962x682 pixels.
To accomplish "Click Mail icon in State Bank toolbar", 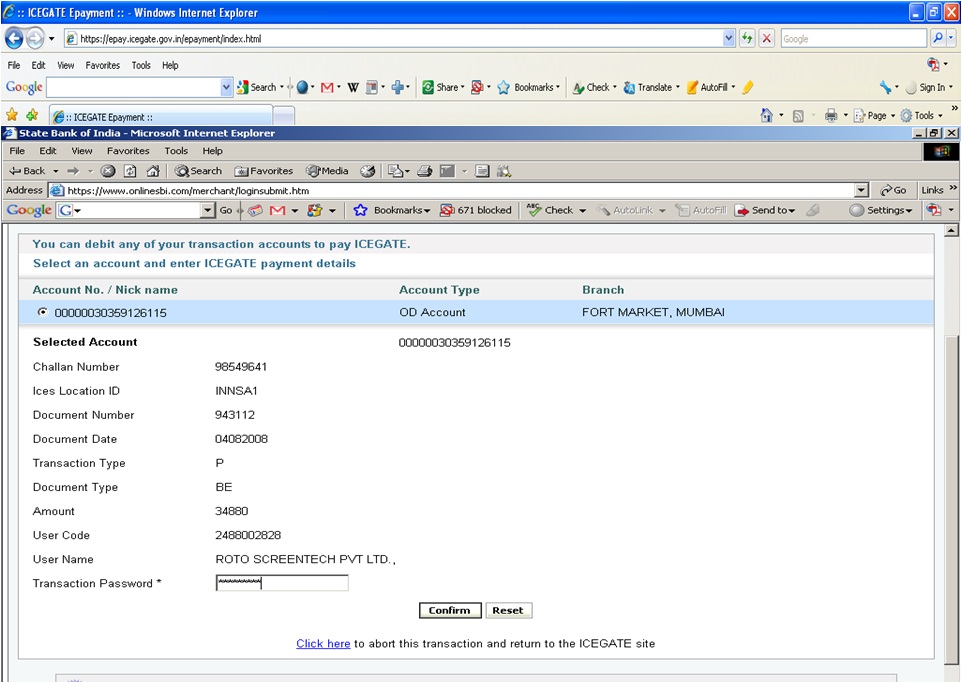I will pyautogui.click(x=396, y=171).
